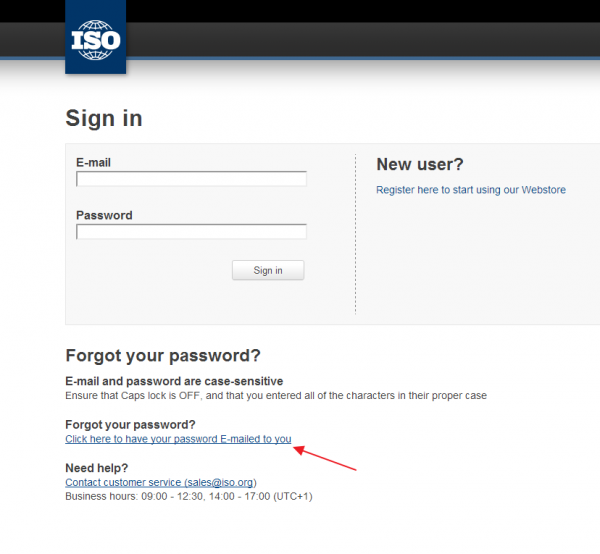Image resolution: width=600 pixels, height=554 pixels.
Task: Click the red arrow annotation
Action: coord(325,458)
